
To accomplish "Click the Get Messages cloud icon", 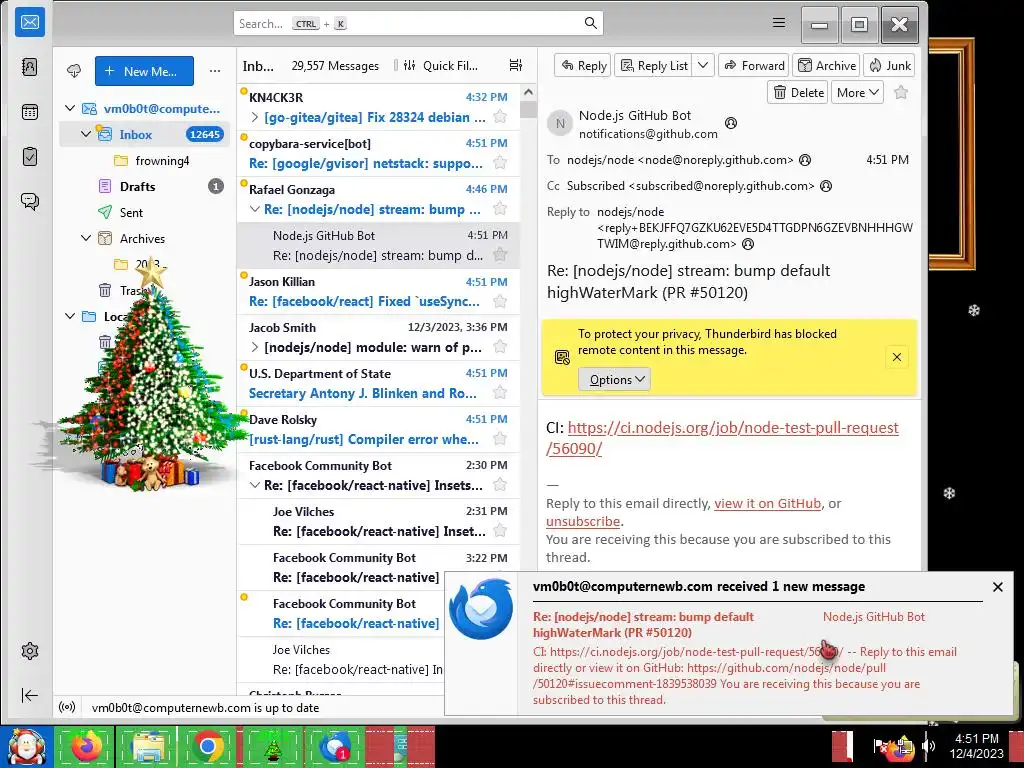I will (74, 71).
